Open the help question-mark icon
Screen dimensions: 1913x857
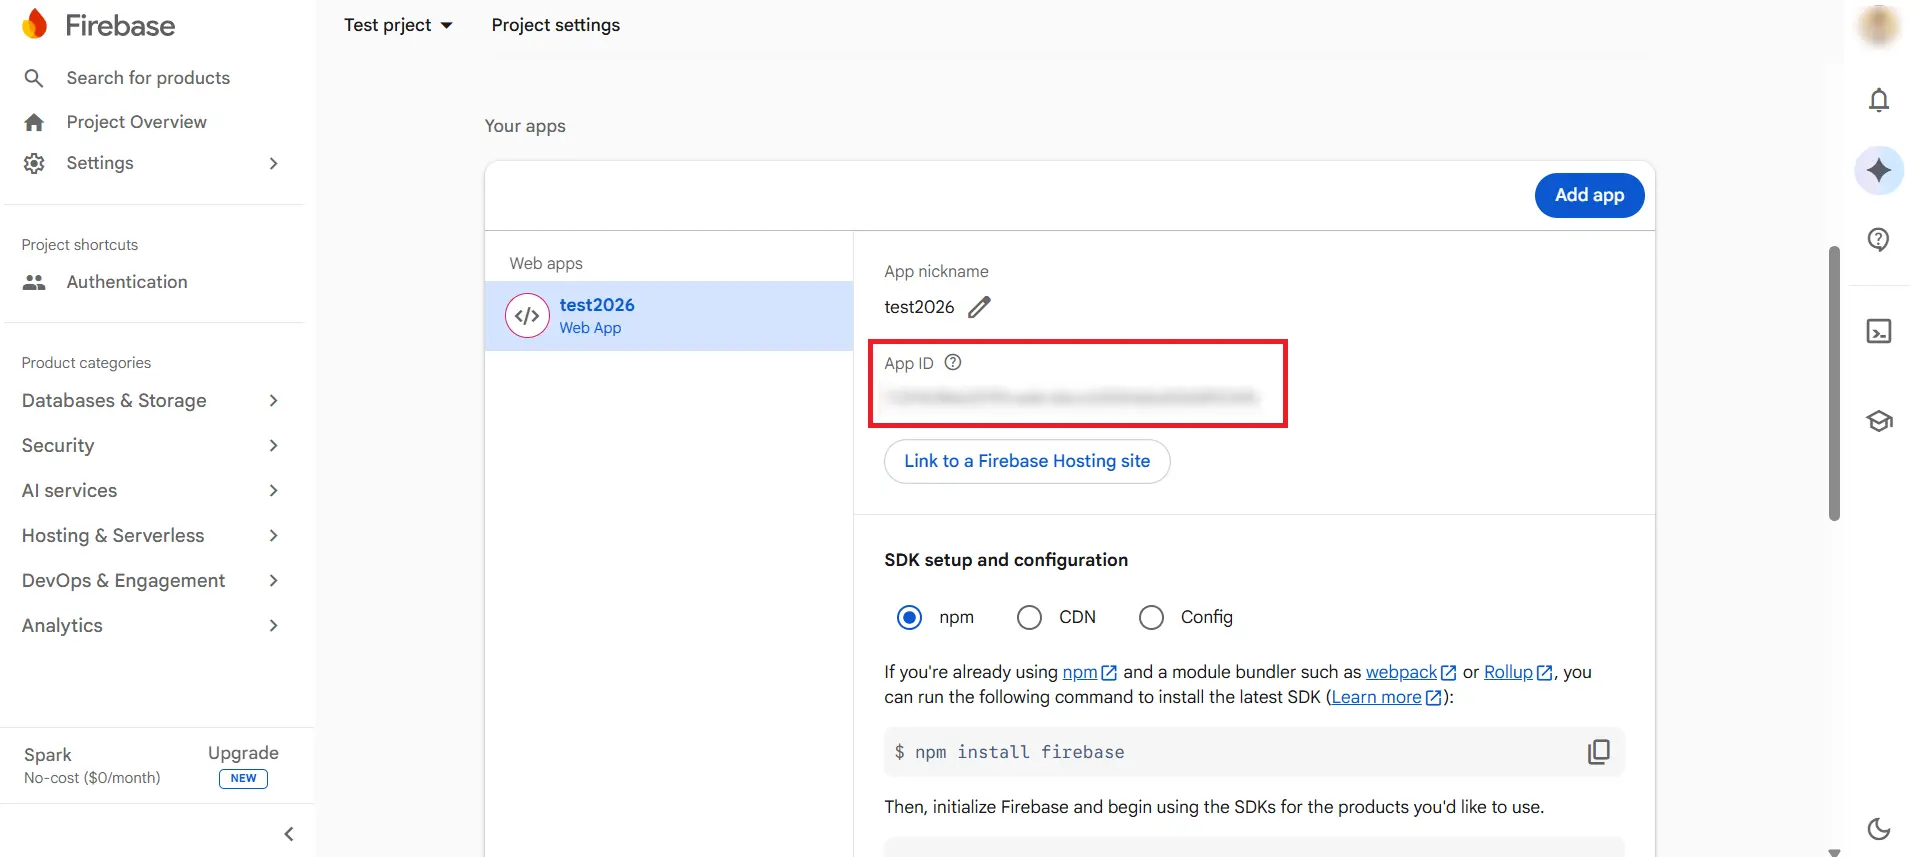1879,239
